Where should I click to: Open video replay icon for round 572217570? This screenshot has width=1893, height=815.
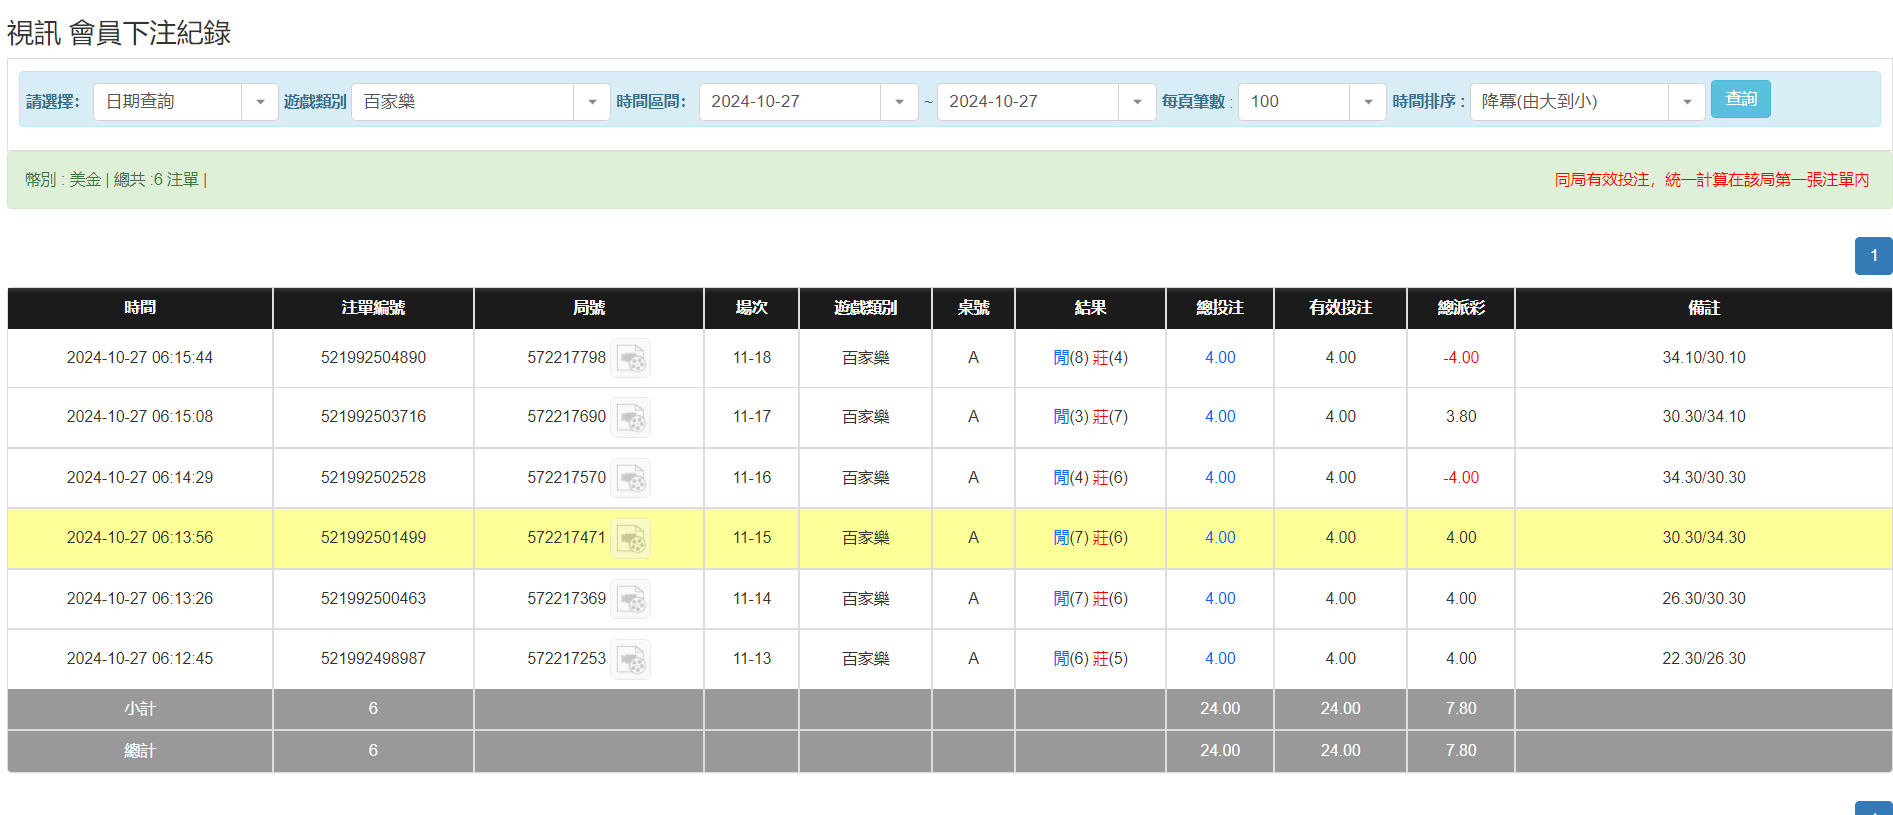[631, 478]
